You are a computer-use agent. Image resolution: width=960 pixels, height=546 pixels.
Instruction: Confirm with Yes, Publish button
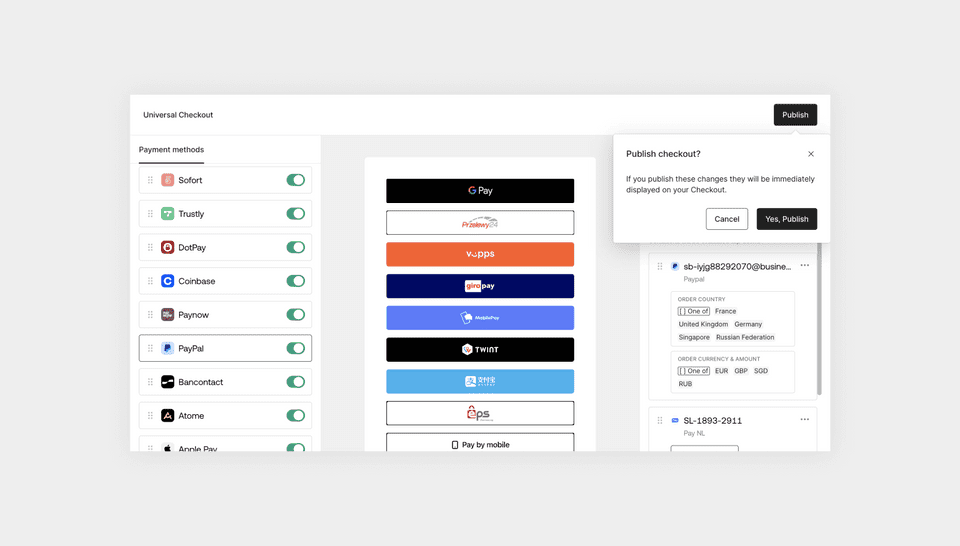[x=787, y=219]
